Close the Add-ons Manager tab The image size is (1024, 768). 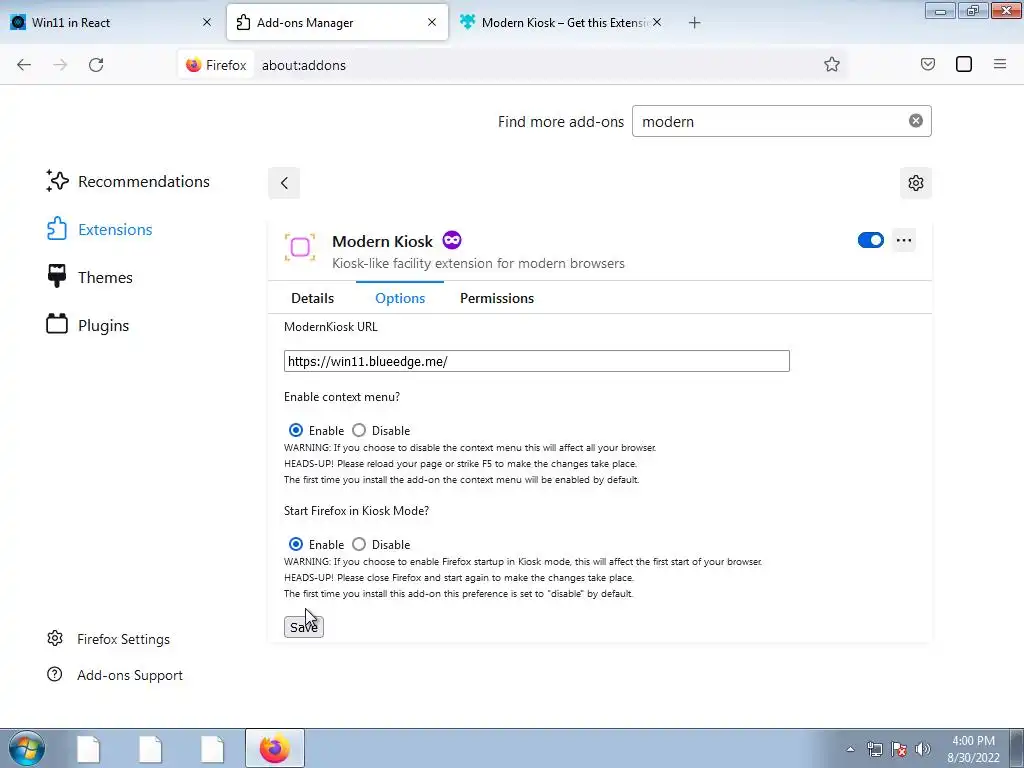point(432,22)
